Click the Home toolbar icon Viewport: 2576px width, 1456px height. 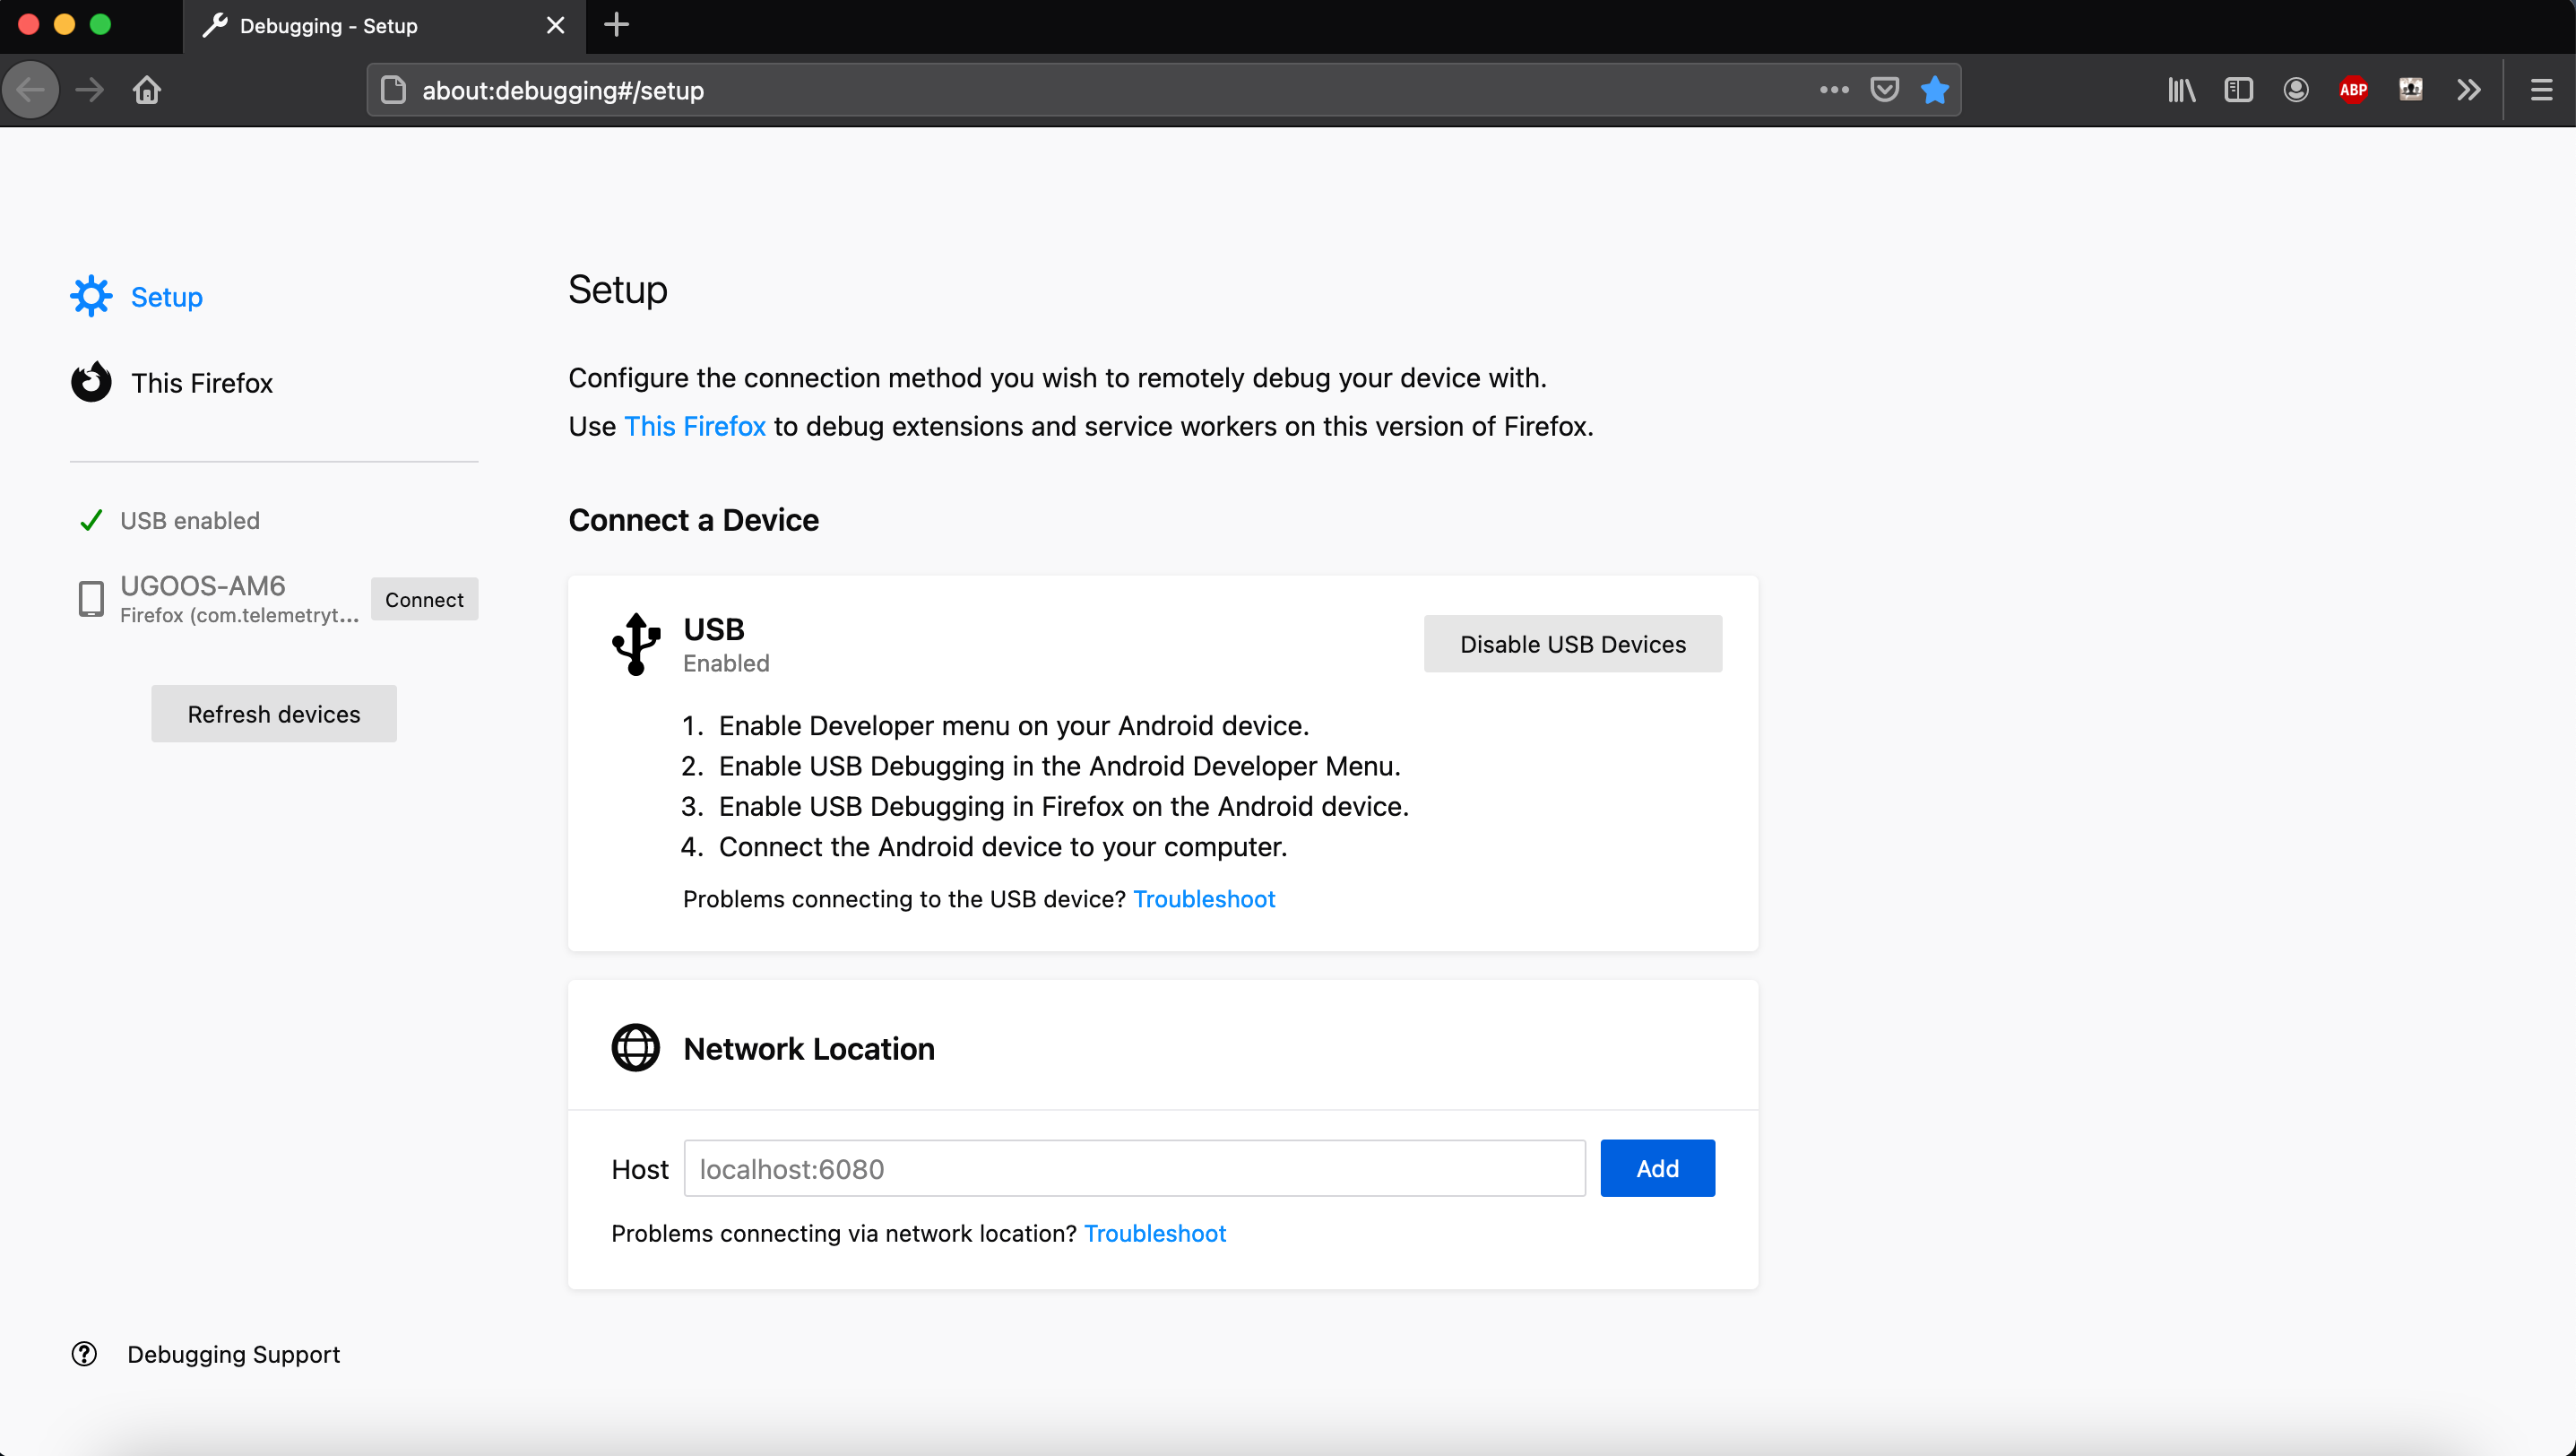click(147, 90)
